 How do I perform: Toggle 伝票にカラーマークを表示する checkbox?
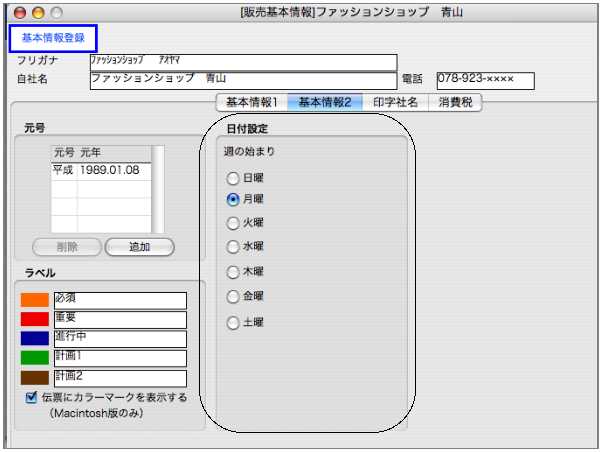32,397
